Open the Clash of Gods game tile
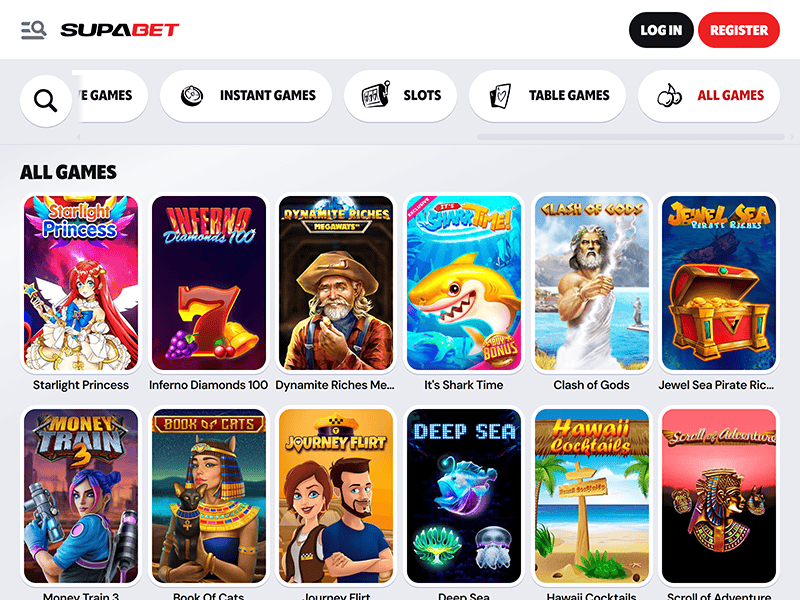Screen dimensions: 800x600 [x=592, y=283]
